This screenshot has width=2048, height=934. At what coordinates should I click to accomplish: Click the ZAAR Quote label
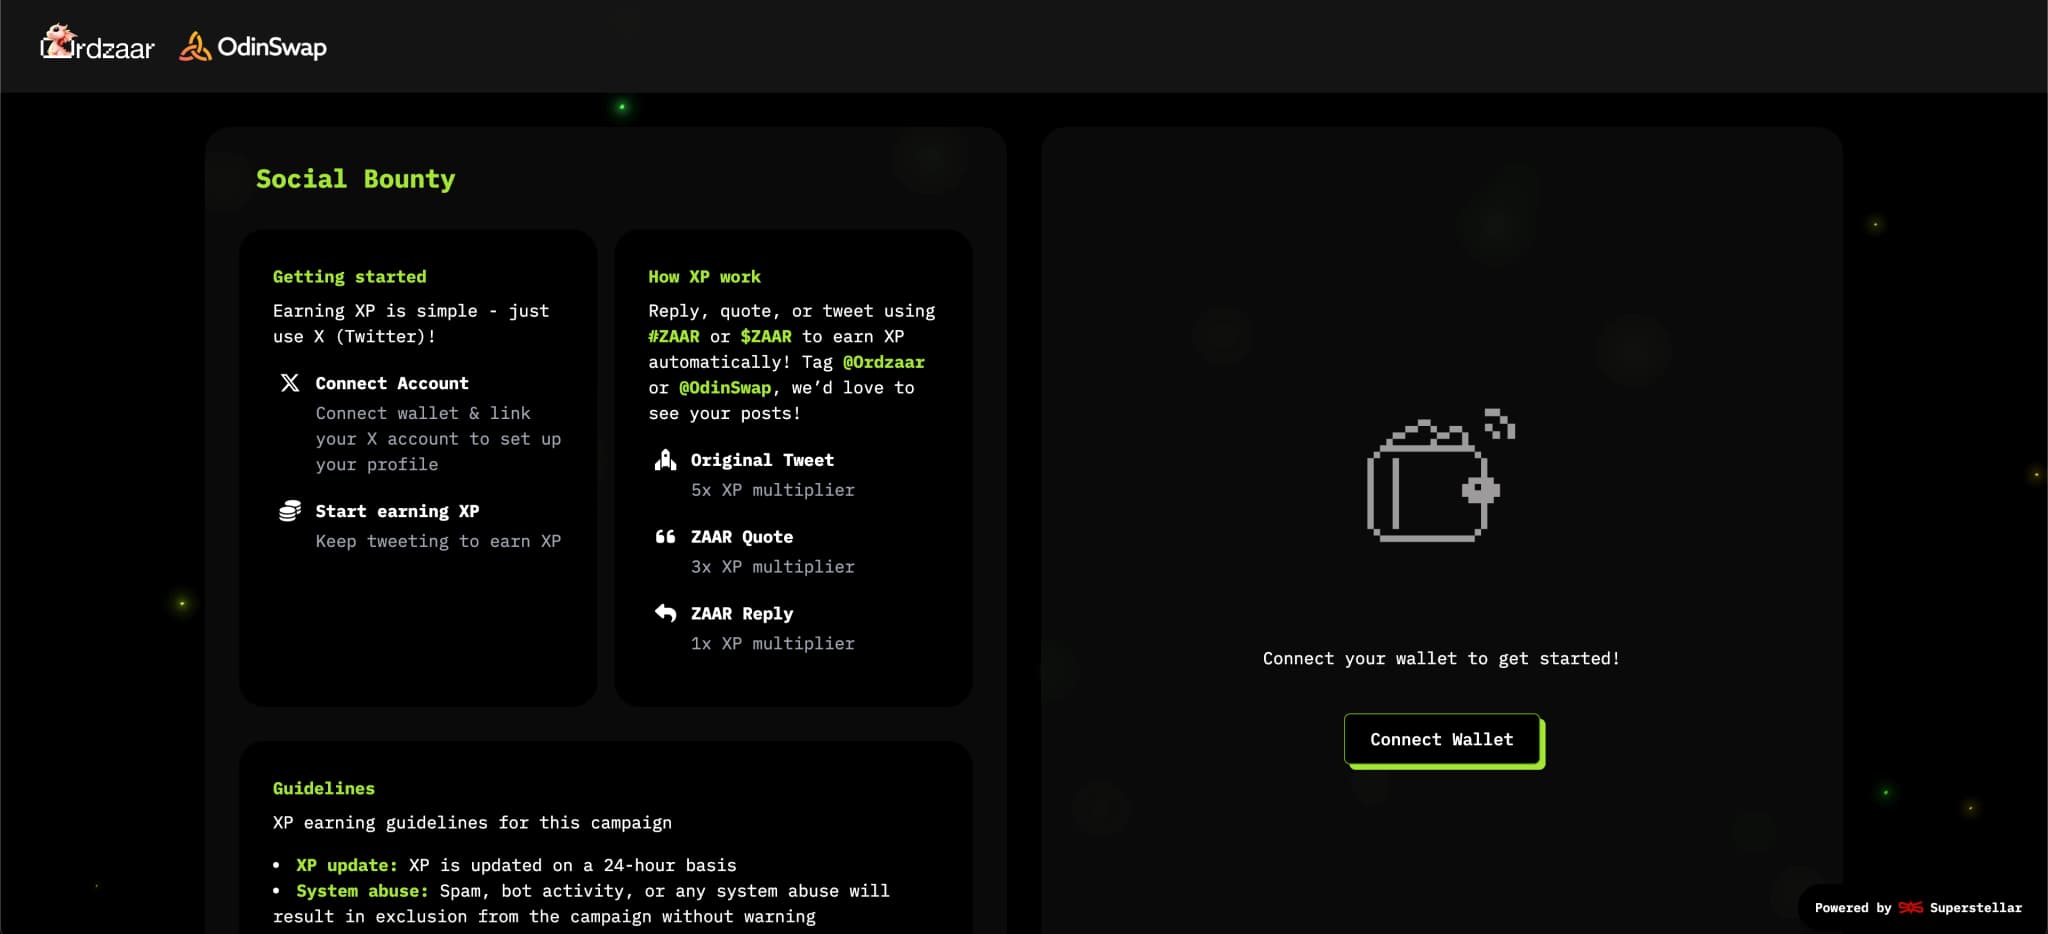click(742, 537)
